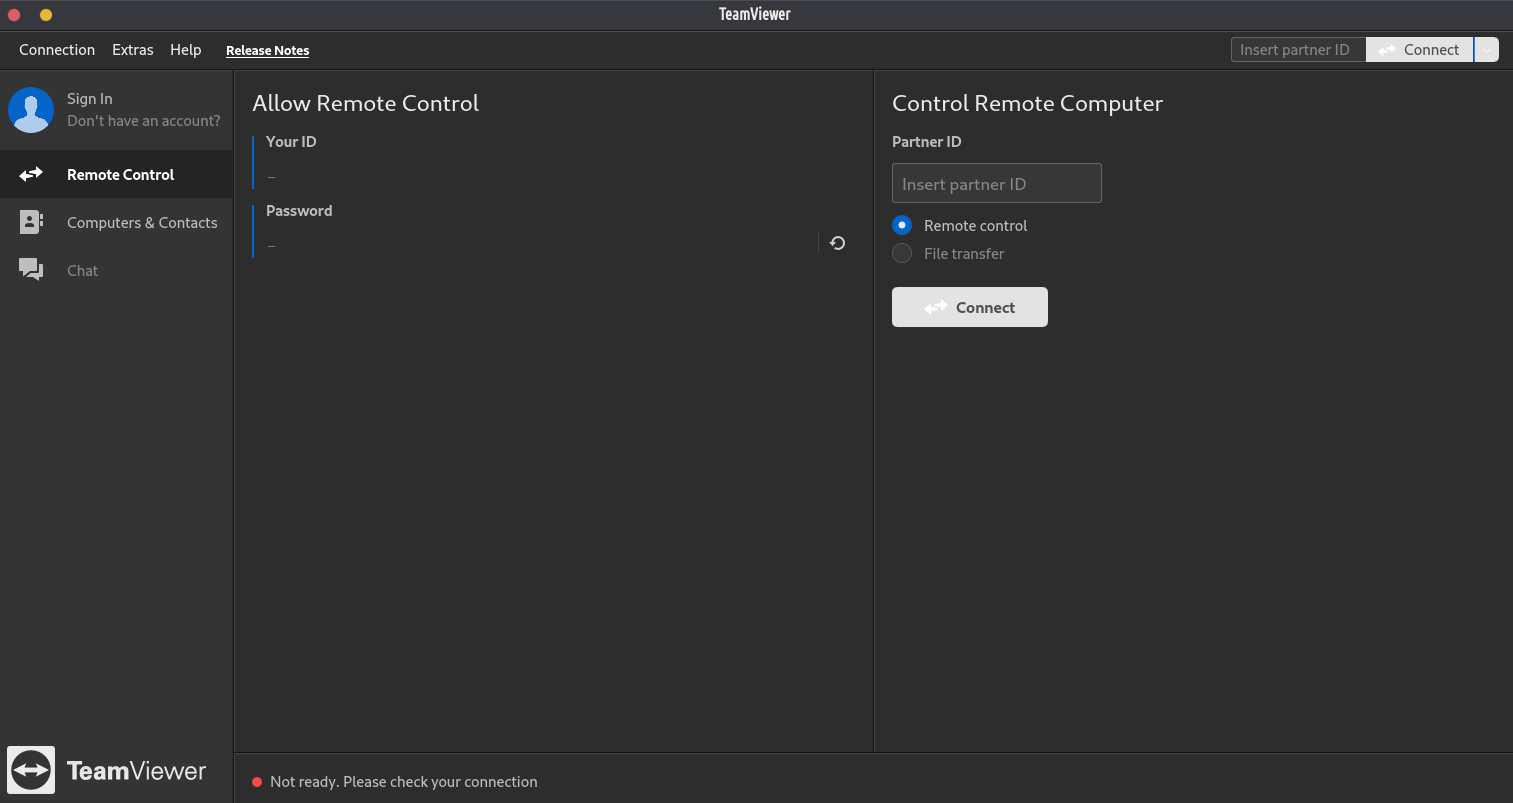Click the Connect button in top toolbar

click(x=1419, y=50)
